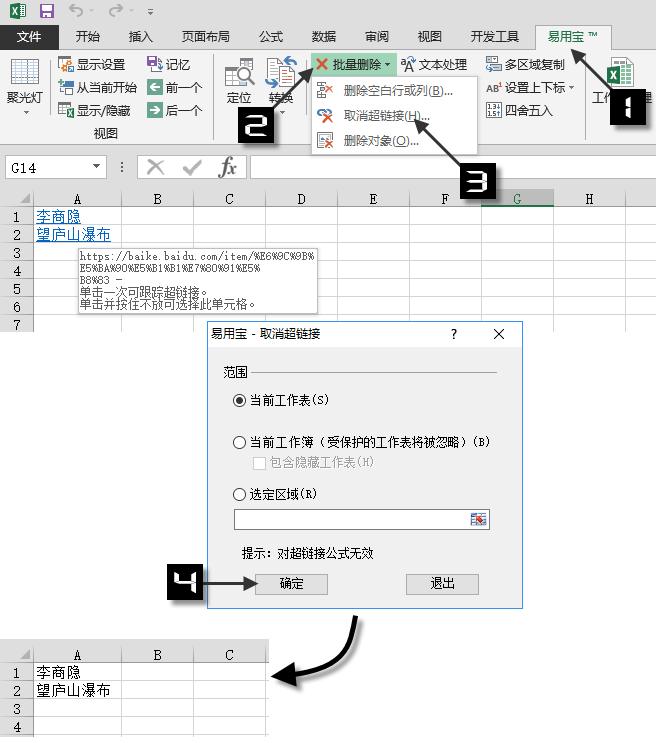Switch to the 开发工具 tab
Screen dimensions: 656x743
pyautogui.click(x=494, y=36)
